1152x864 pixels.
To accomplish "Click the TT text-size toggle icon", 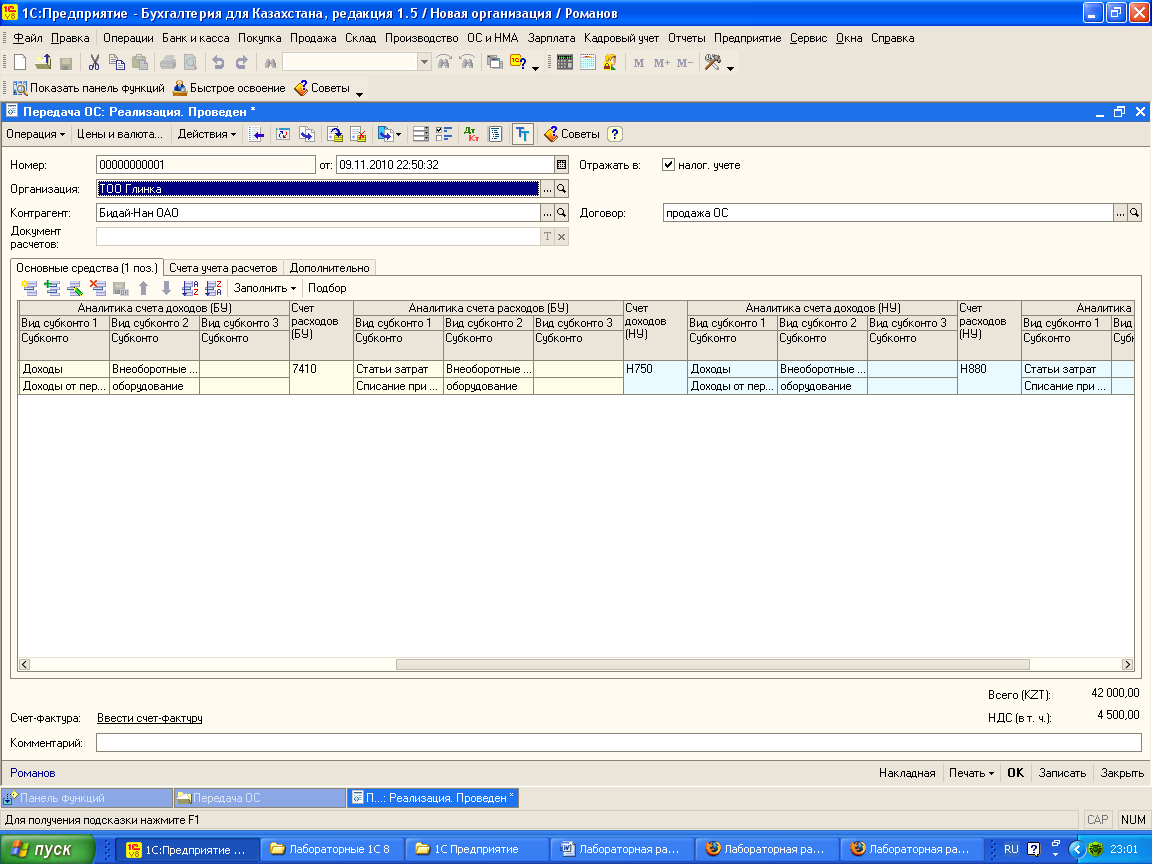I will click(522, 134).
